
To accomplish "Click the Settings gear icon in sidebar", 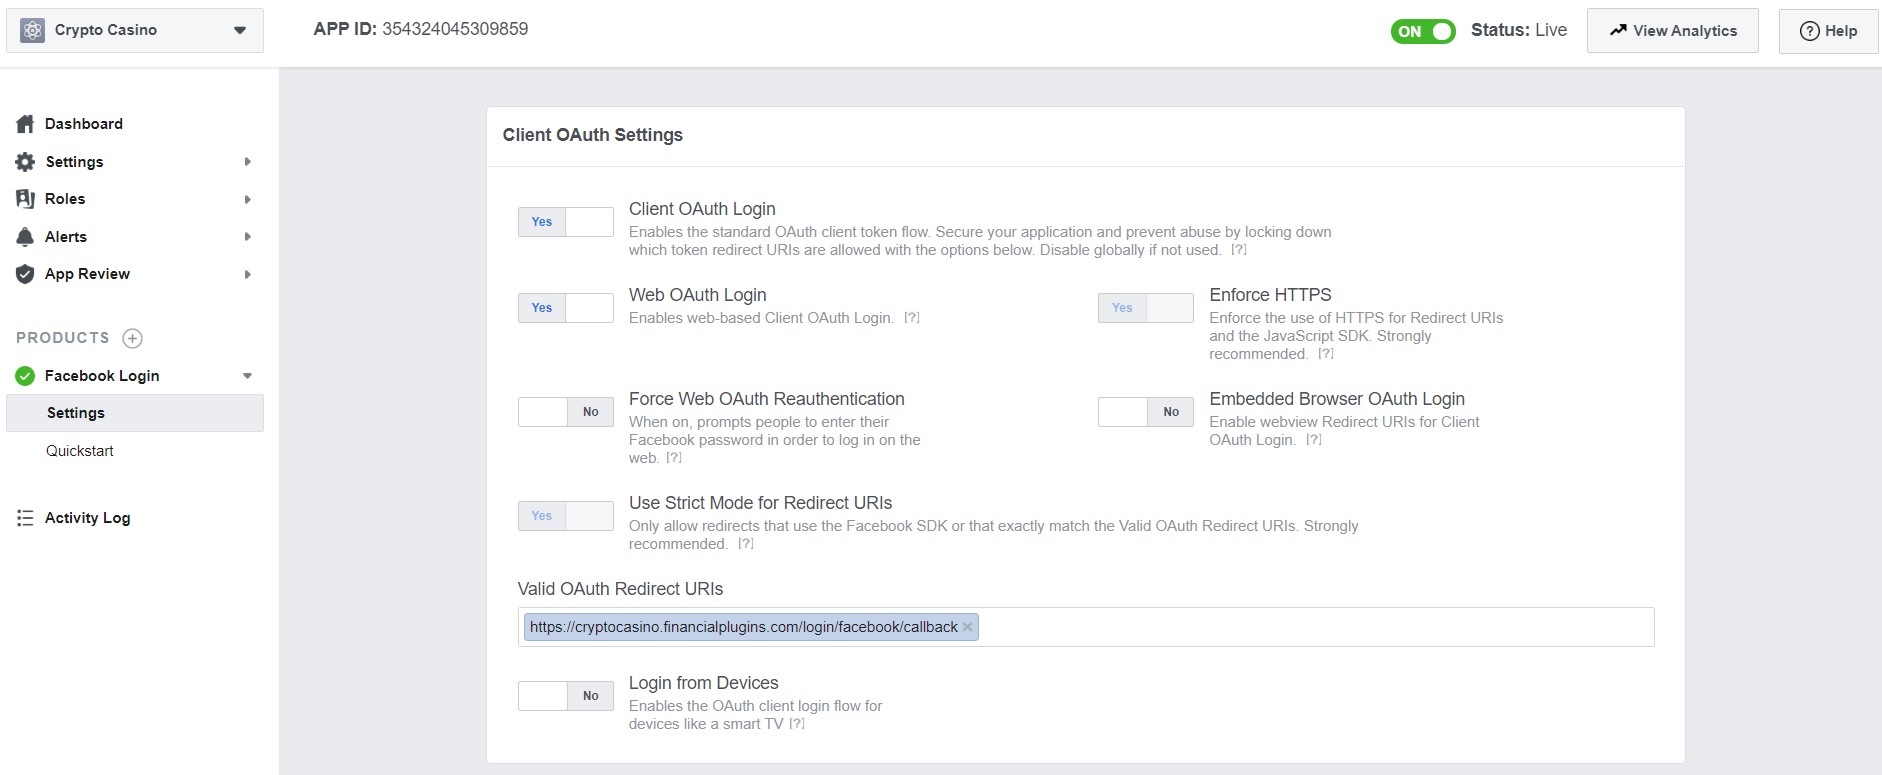I will point(25,162).
